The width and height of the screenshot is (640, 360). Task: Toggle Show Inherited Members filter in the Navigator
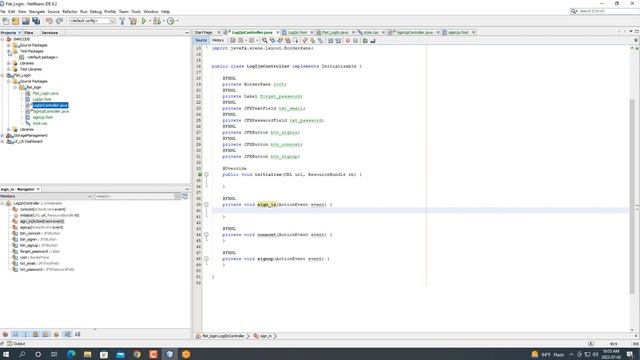click(5, 334)
